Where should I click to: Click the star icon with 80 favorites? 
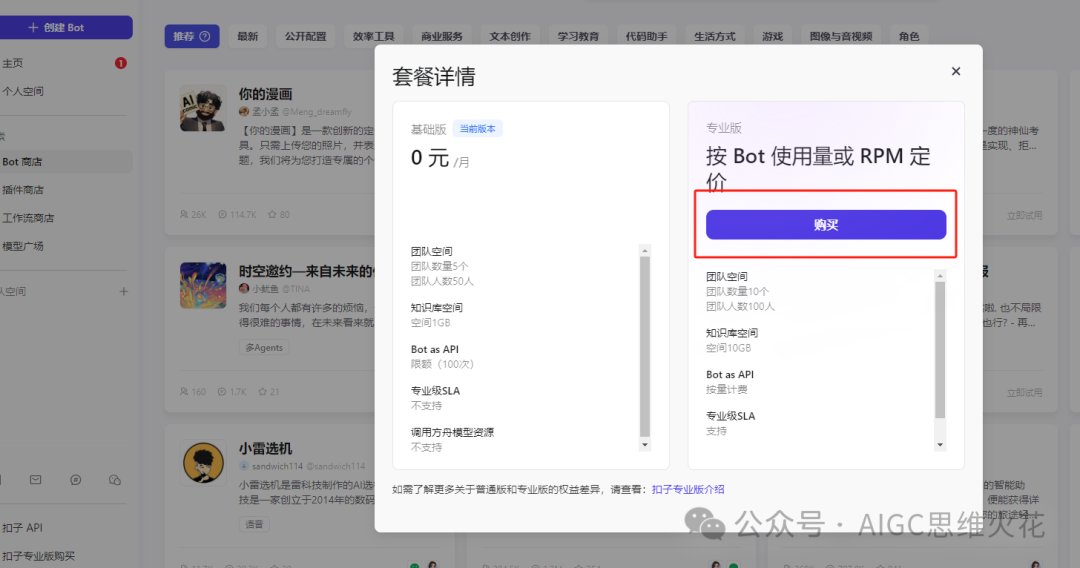coord(272,215)
